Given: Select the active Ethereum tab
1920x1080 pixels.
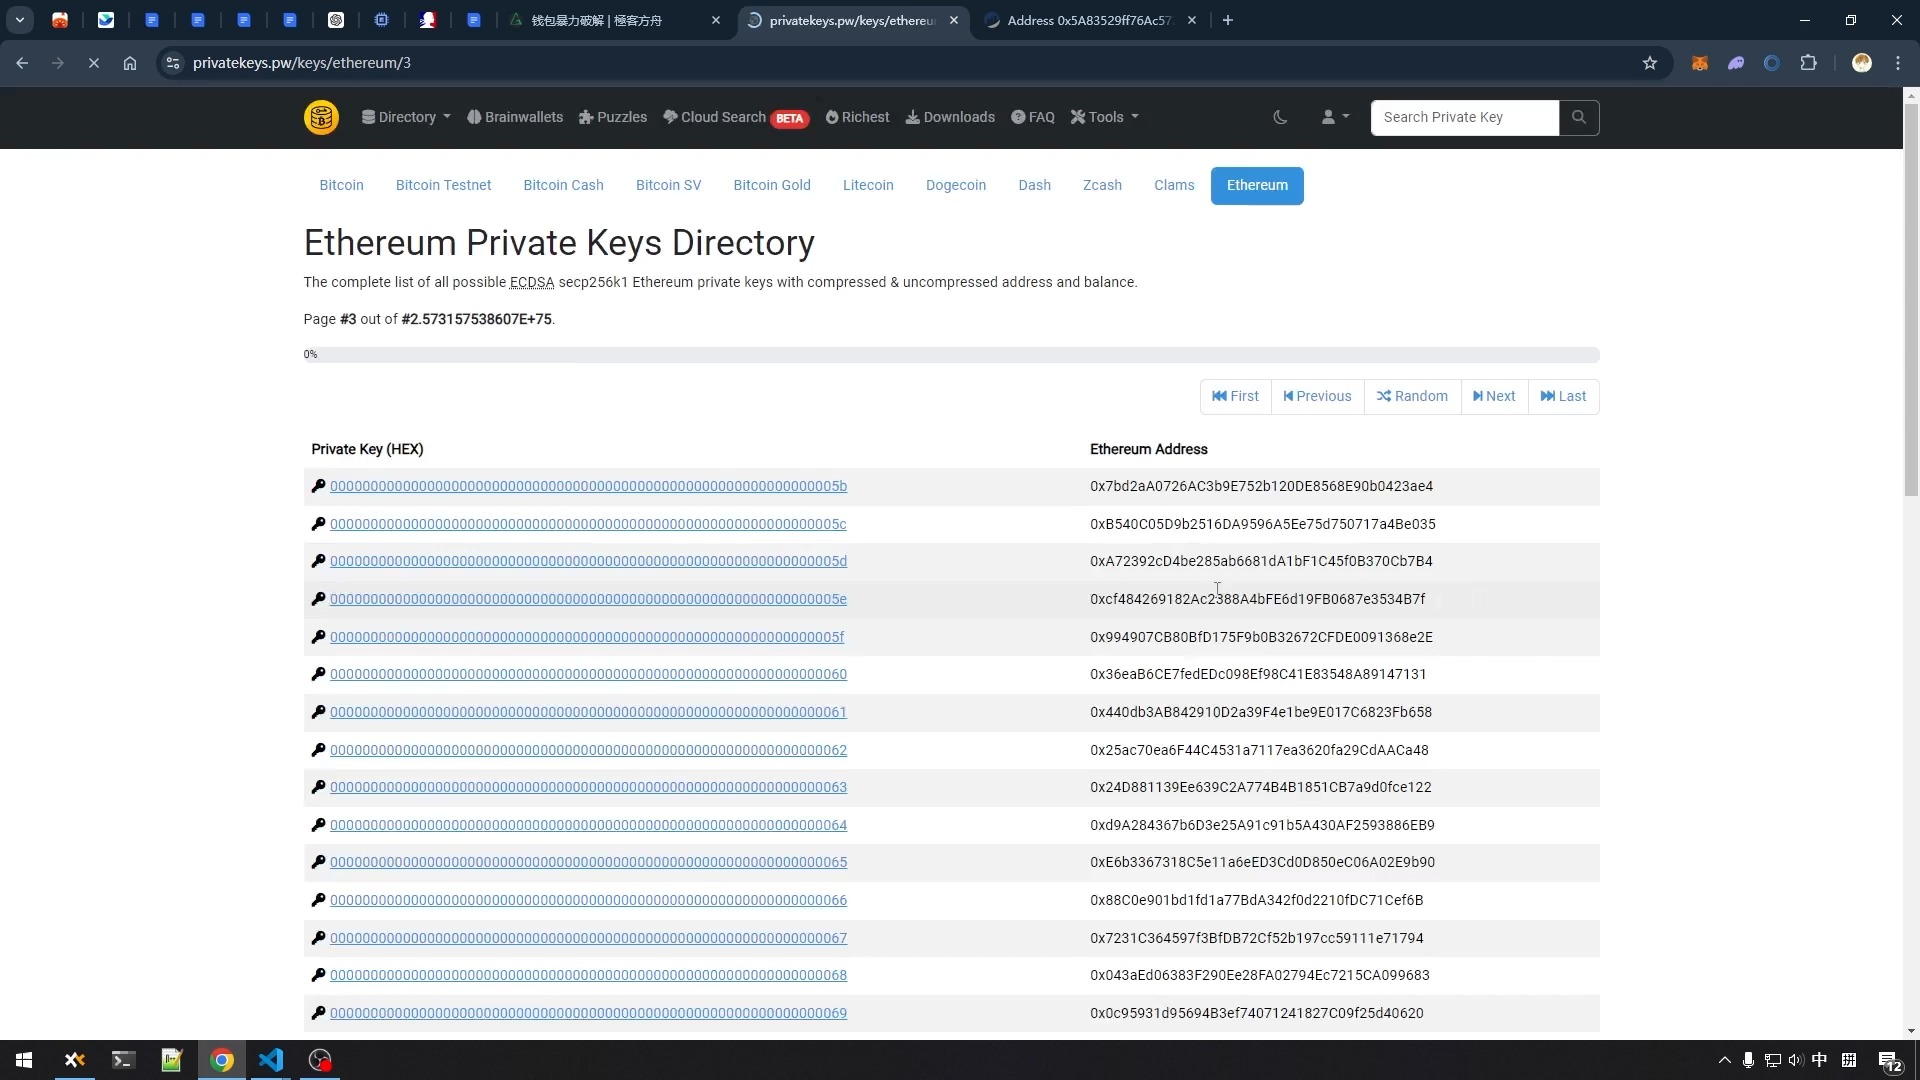Looking at the screenshot, I should [x=1257, y=186].
